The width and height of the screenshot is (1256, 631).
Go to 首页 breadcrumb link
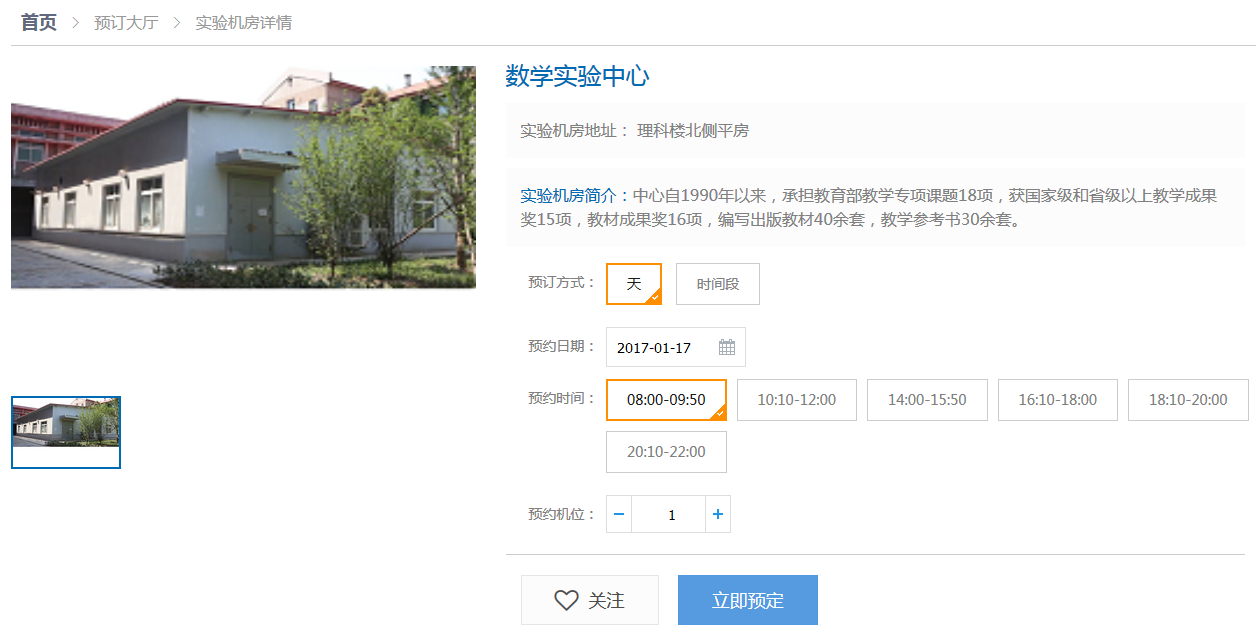(x=39, y=22)
